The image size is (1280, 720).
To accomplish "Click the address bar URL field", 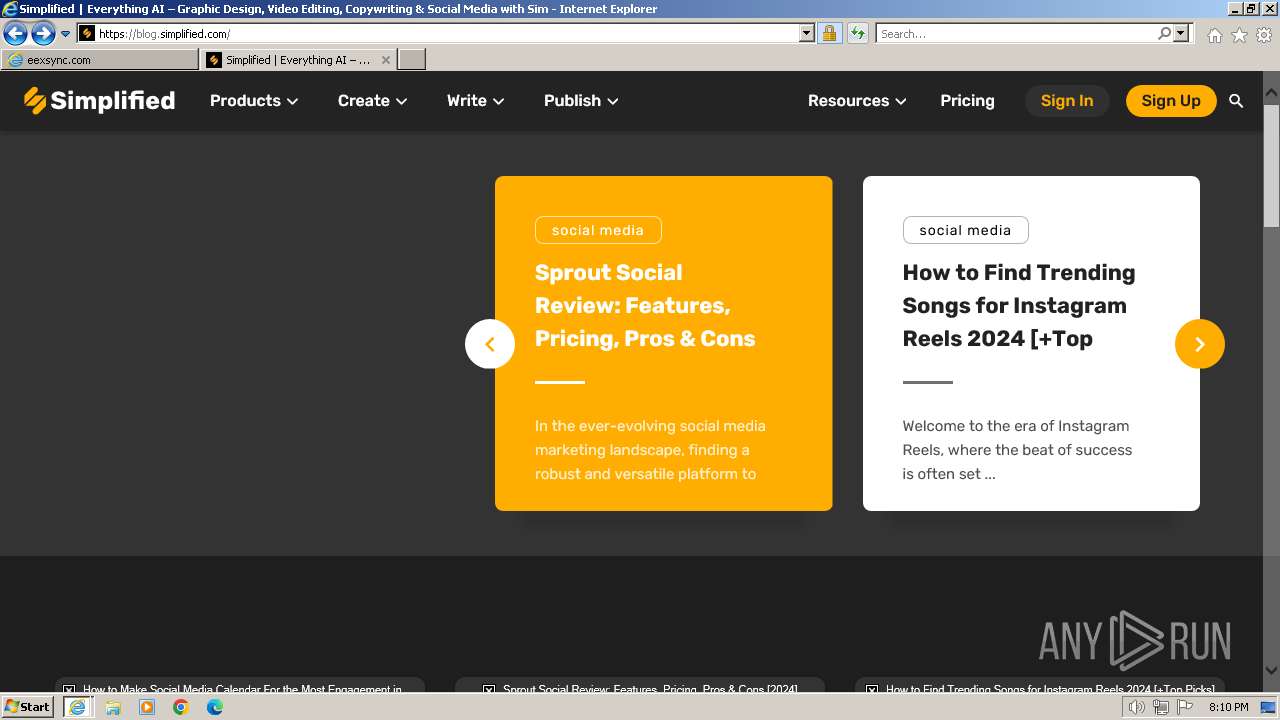I will pyautogui.click(x=447, y=33).
